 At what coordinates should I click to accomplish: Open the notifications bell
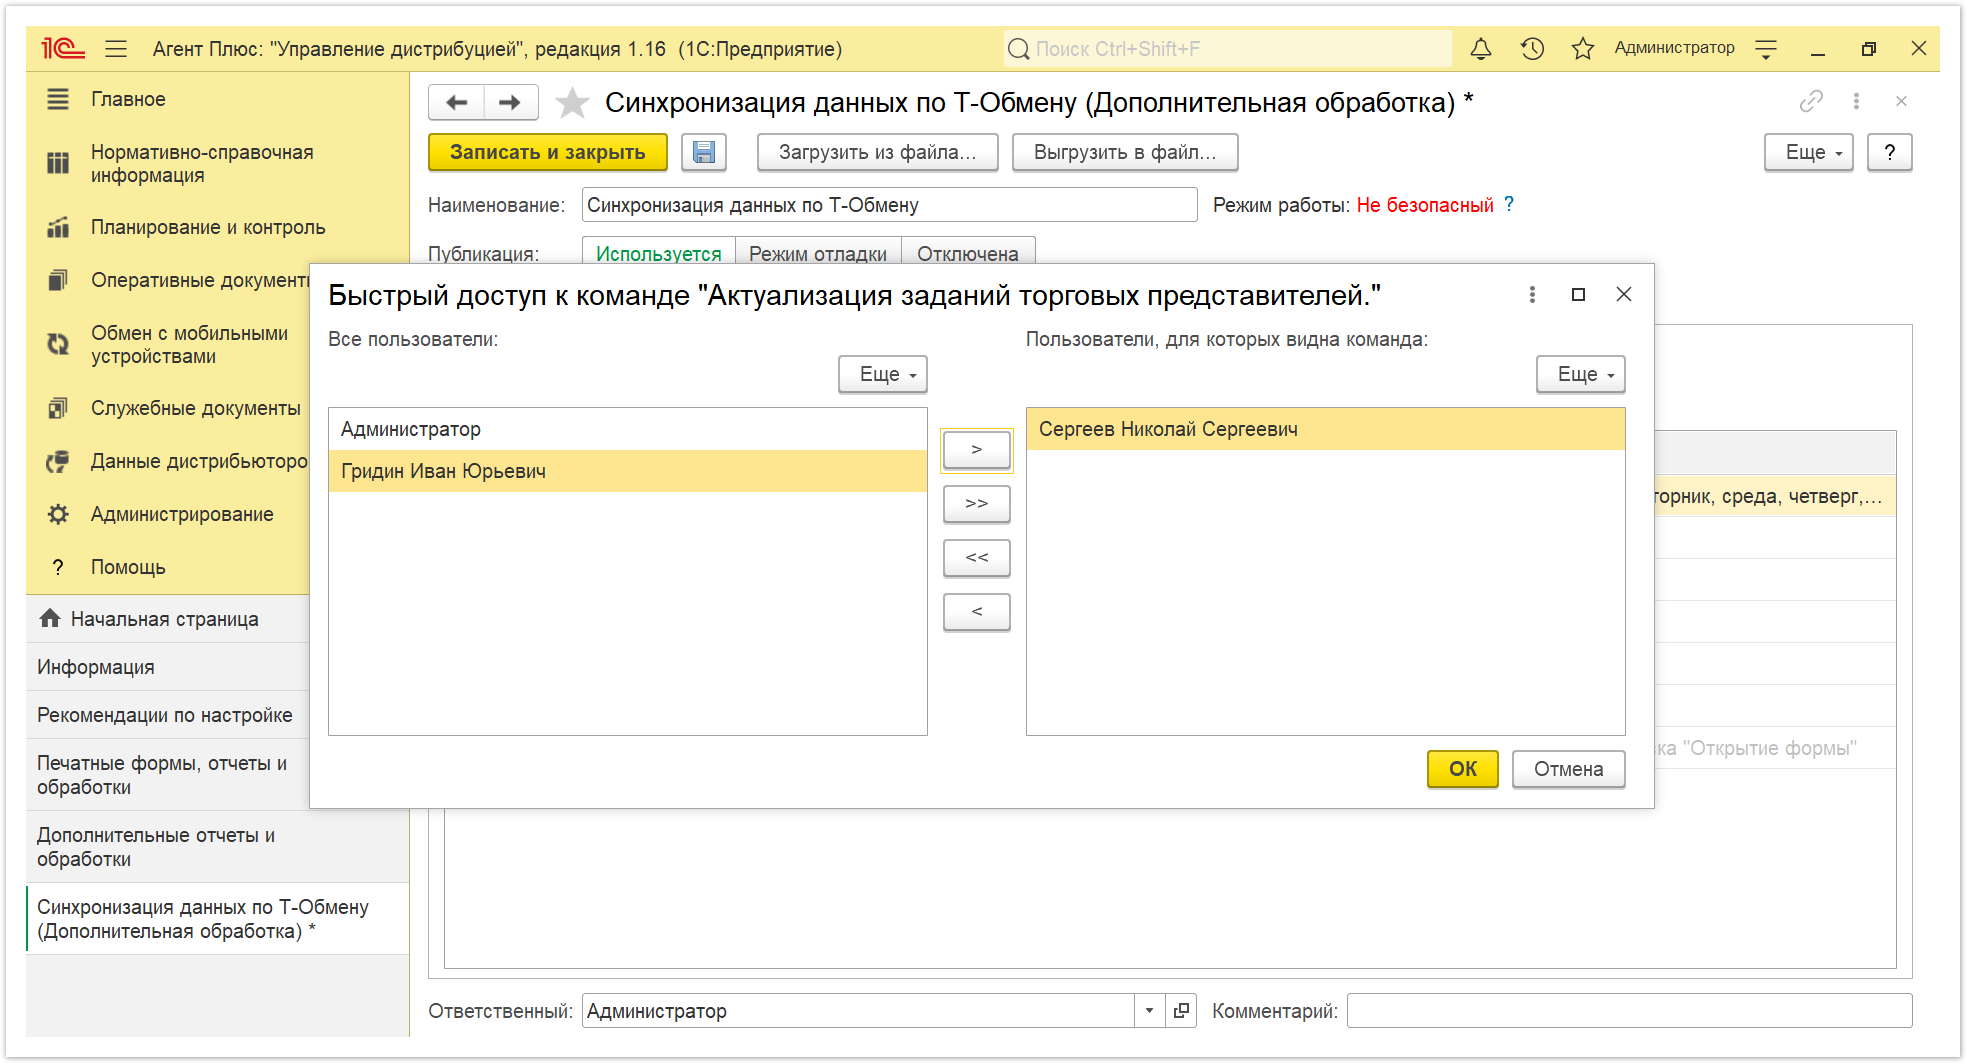click(1481, 48)
